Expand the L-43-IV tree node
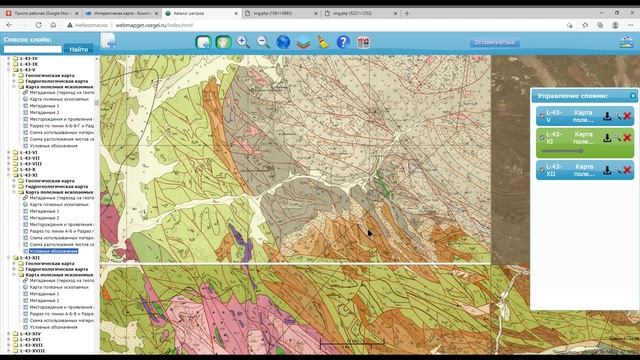This screenshot has width=640, height=360. (9, 58)
